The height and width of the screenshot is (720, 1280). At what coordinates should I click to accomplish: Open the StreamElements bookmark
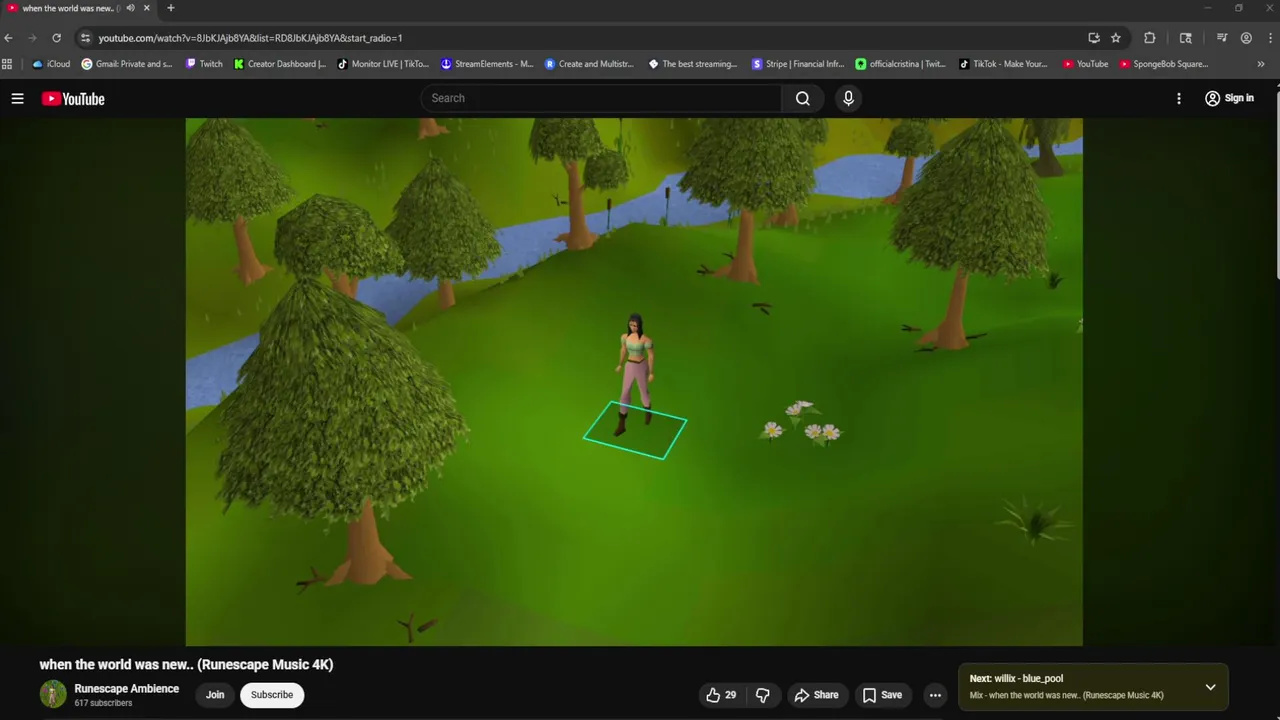click(487, 64)
